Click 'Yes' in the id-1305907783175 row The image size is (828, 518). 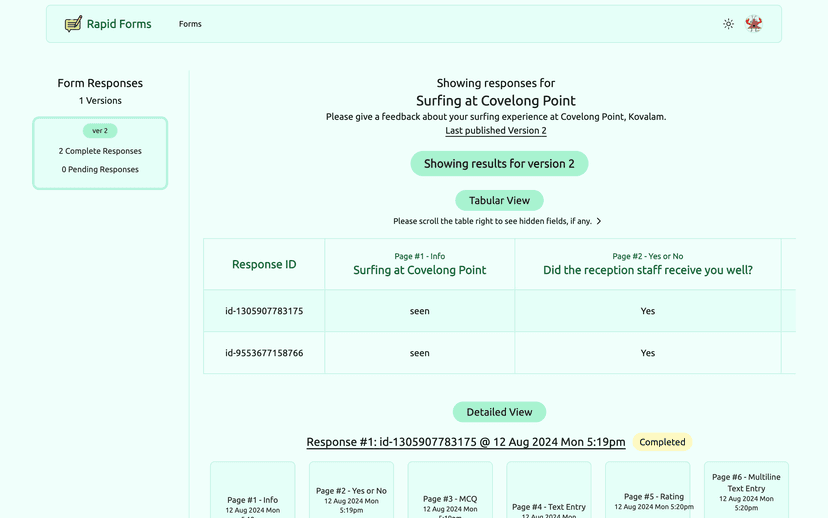point(647,311)
